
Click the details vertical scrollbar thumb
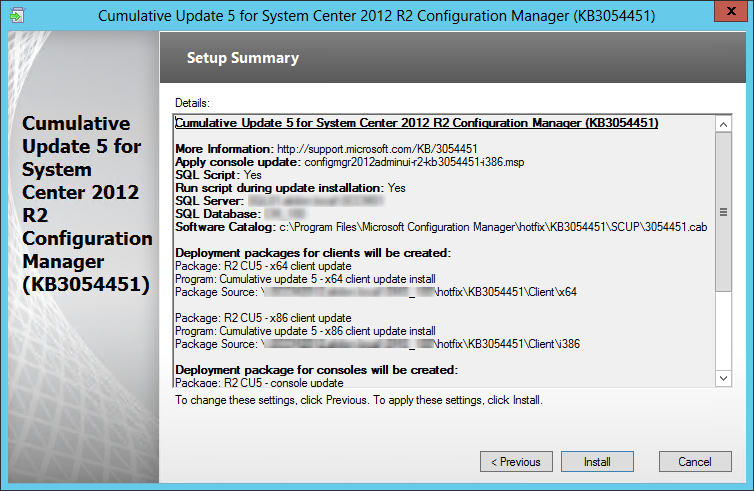pos(723,212)
